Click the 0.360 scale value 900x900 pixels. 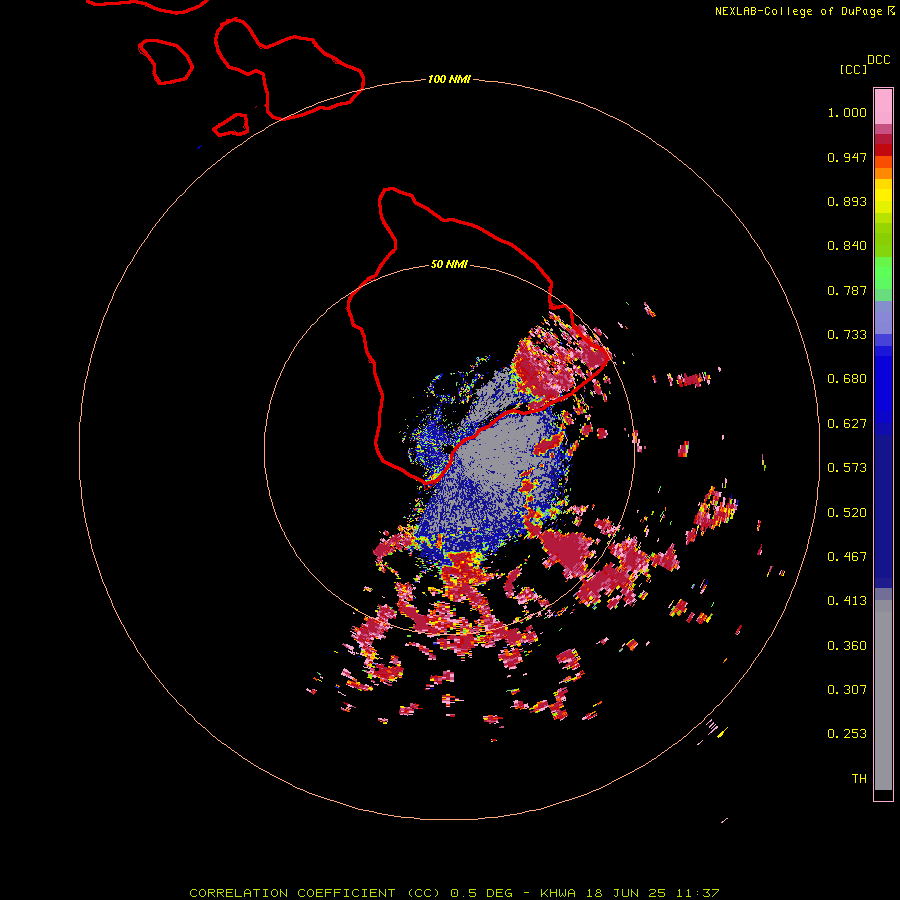(847, 646)
